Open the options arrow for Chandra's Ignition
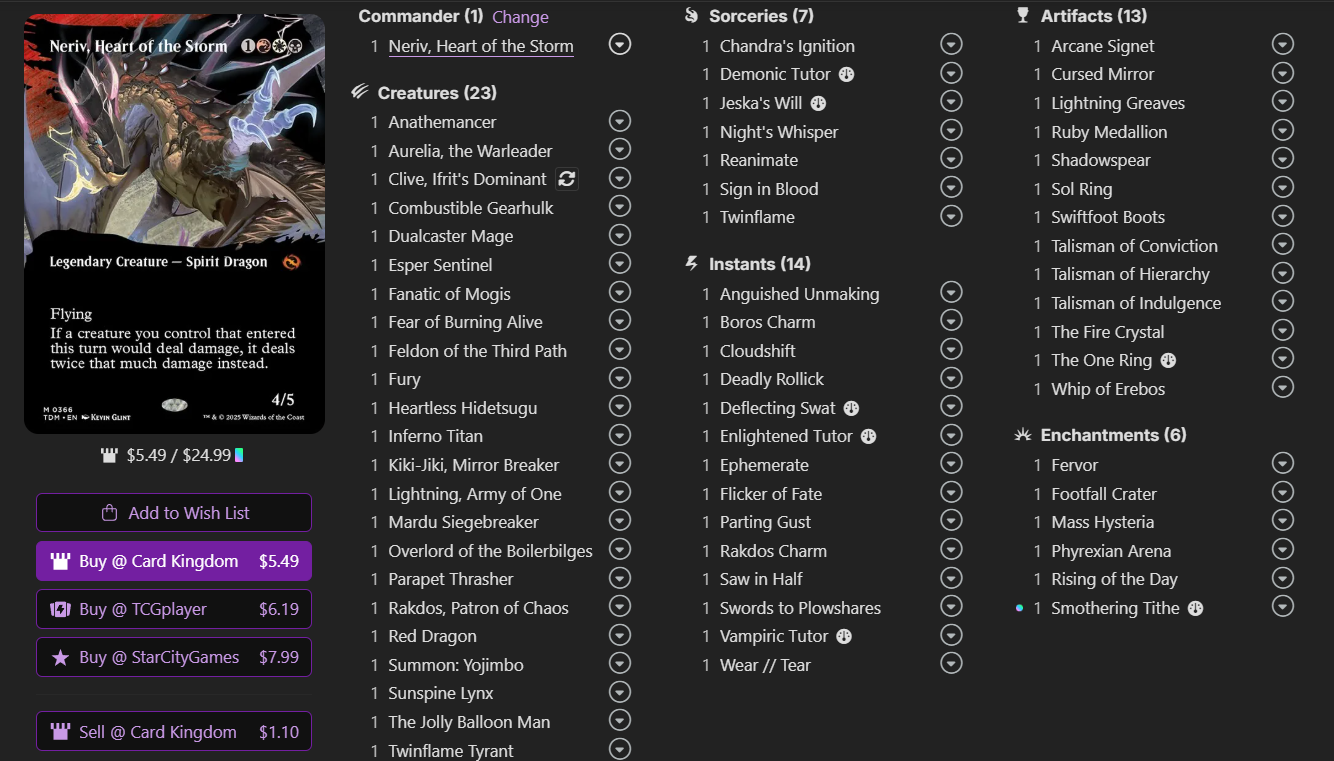Screen dimensions: 1334x761 [x=951, y=44]
